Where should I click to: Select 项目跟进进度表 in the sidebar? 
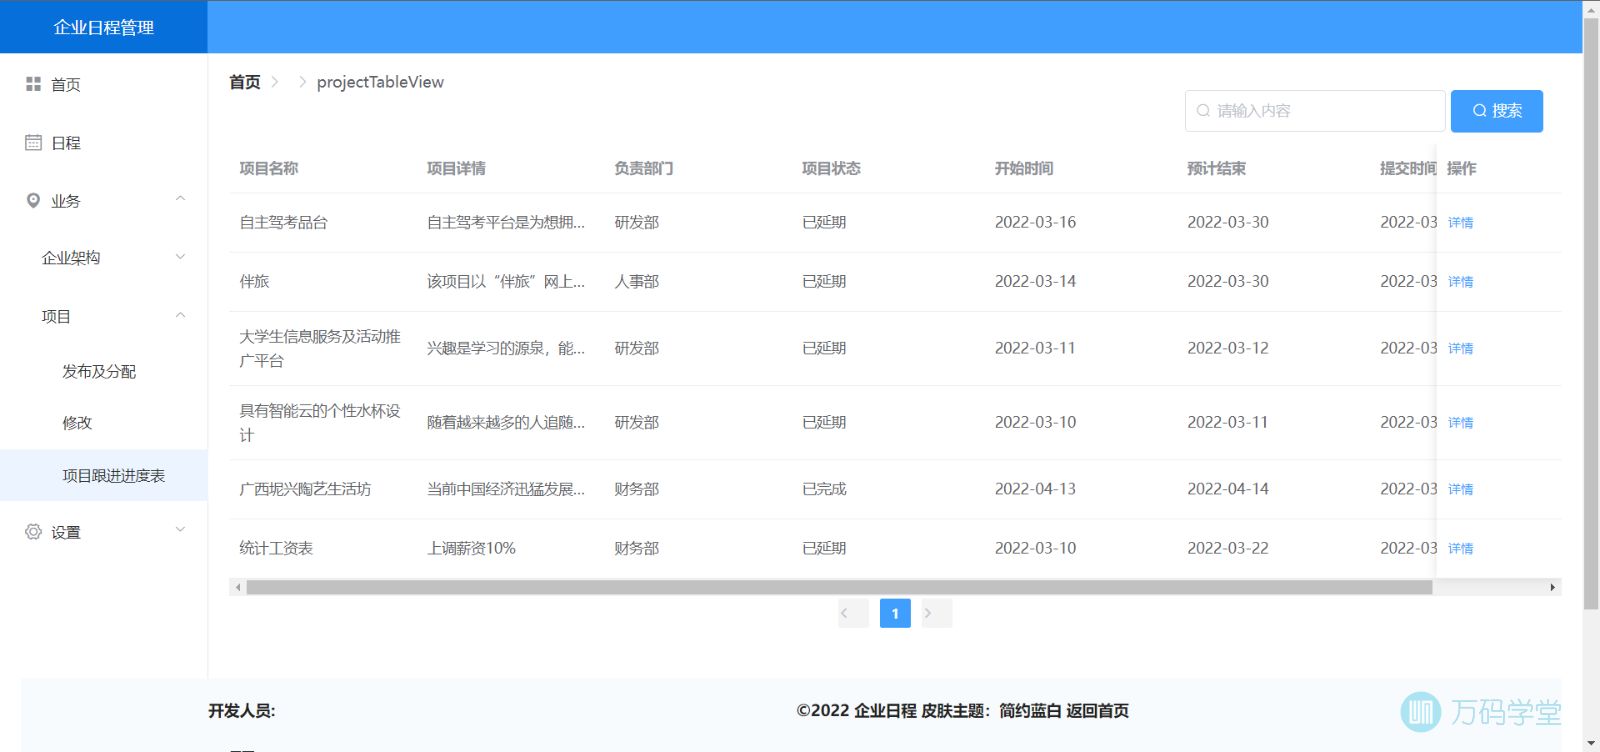pyautogui.click(x=113, y=476)
